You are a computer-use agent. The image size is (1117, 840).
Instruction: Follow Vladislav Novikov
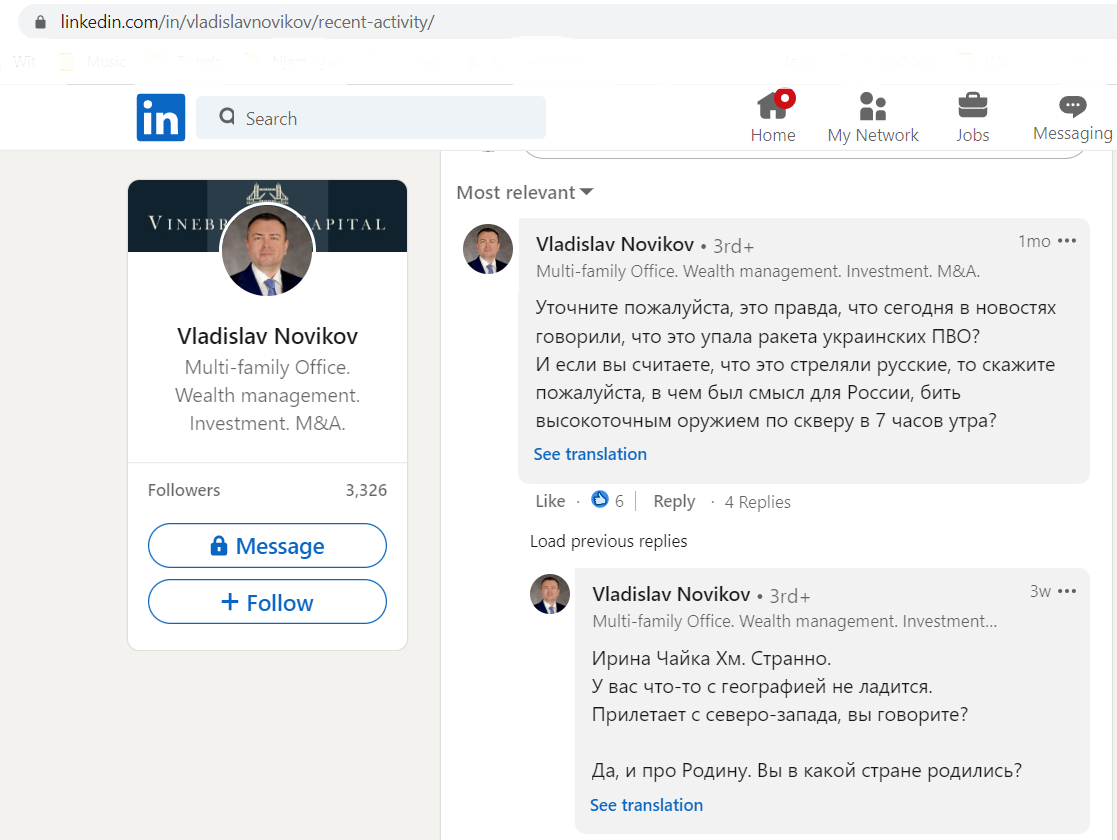tap(267, 602)
